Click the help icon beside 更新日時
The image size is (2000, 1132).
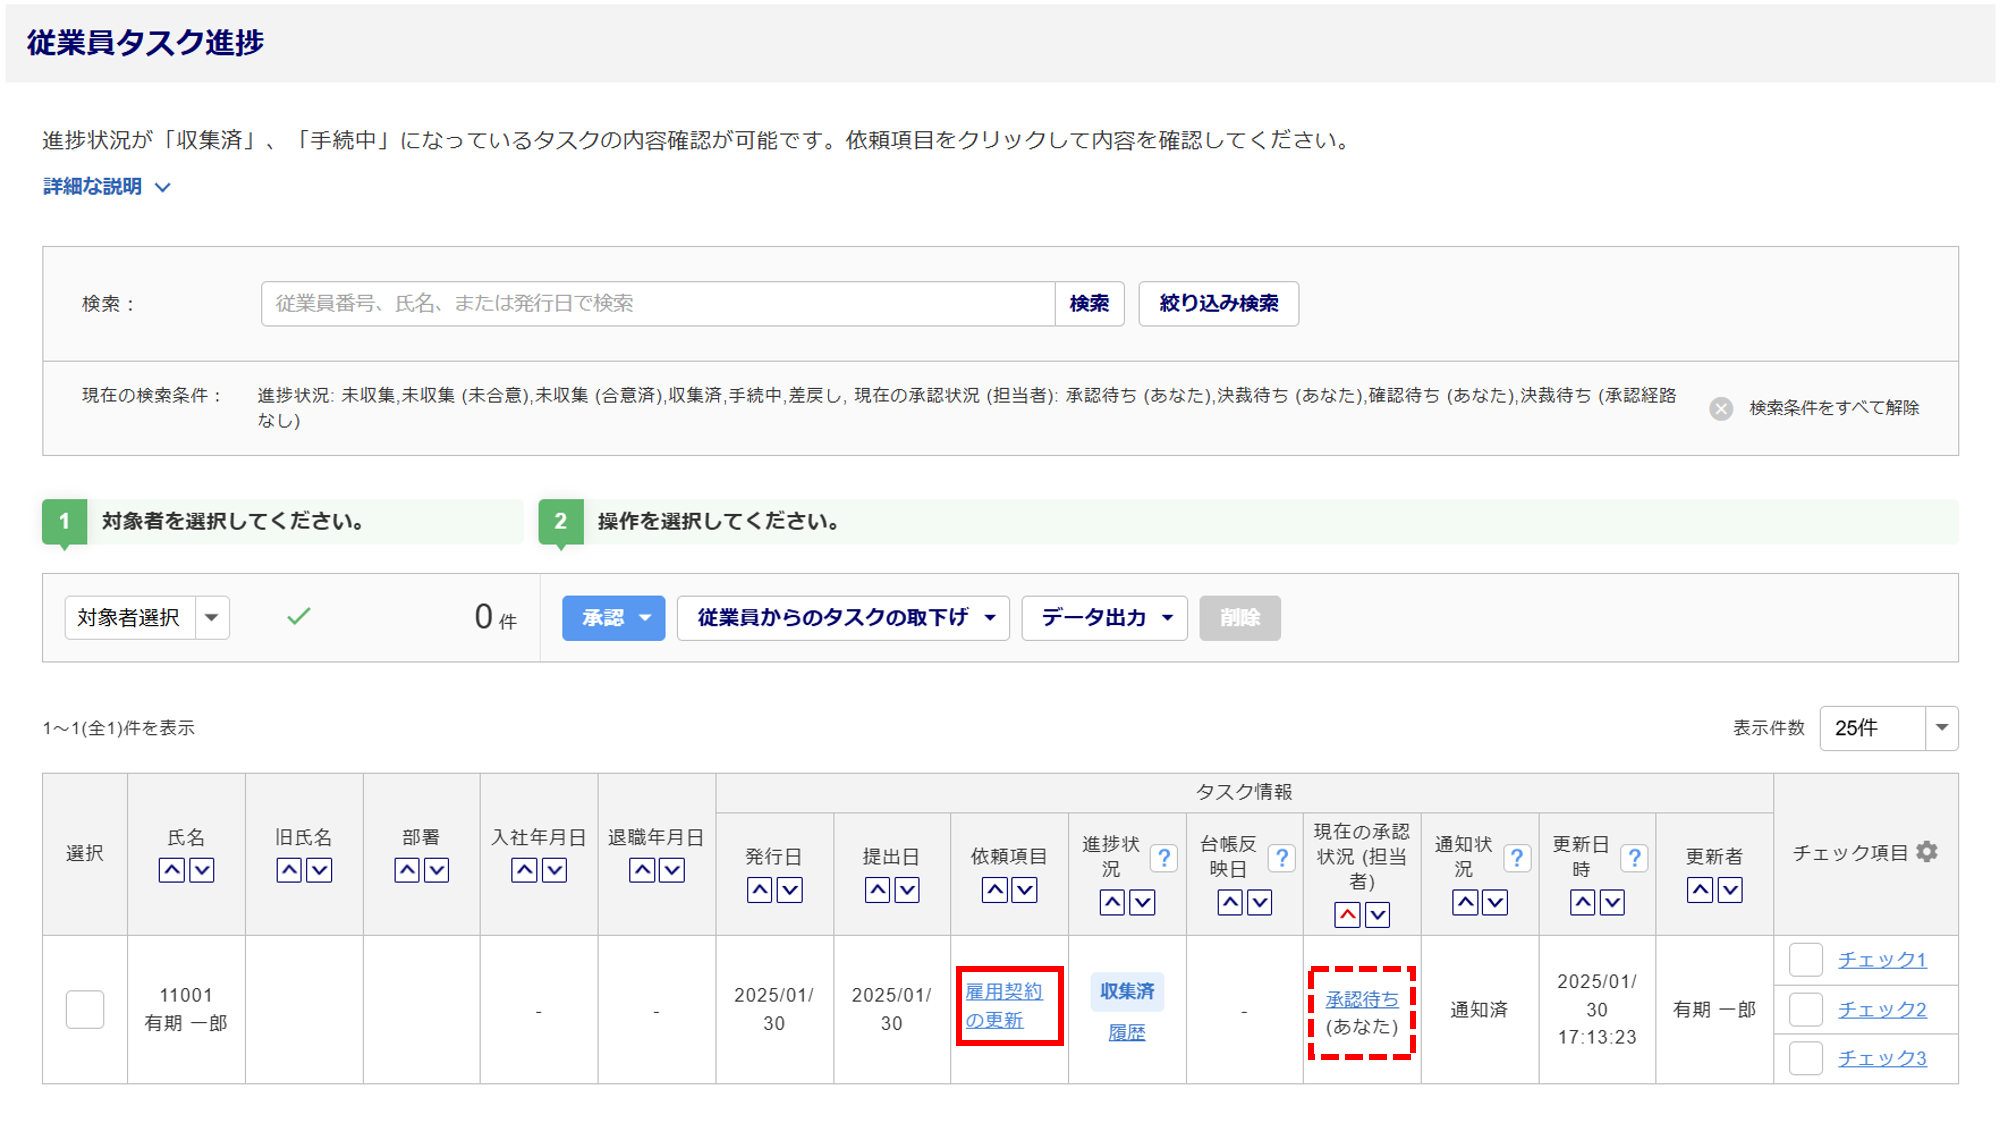(x=1634, y=858)
